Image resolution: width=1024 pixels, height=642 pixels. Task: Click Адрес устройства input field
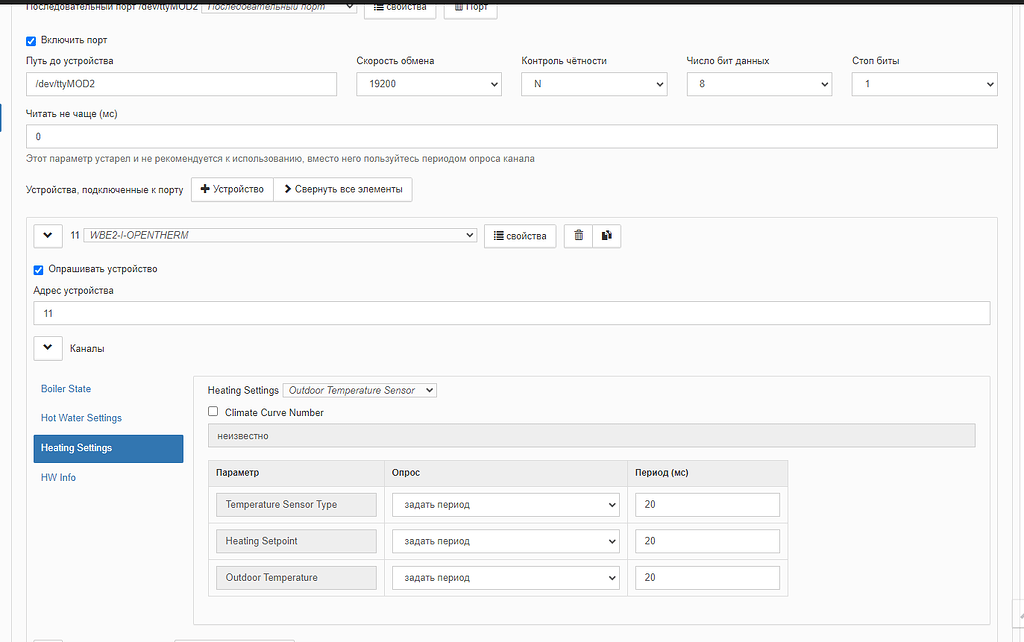tap(511, 314)
